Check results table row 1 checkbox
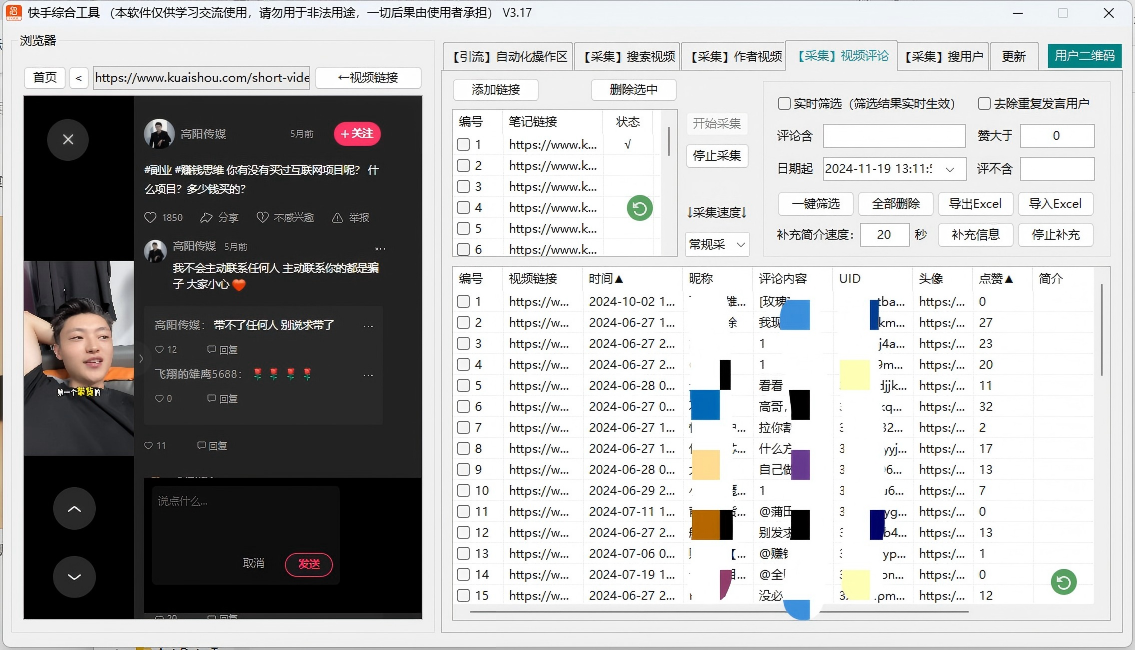Screen dimensions: 1135x650 464,302
